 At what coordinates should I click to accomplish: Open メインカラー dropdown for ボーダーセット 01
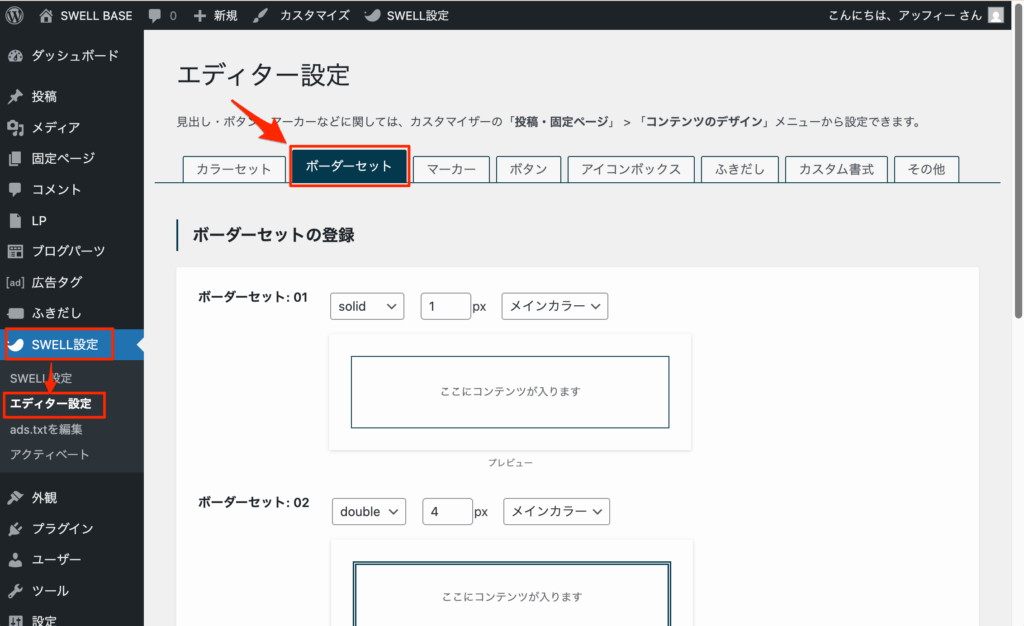554,306
